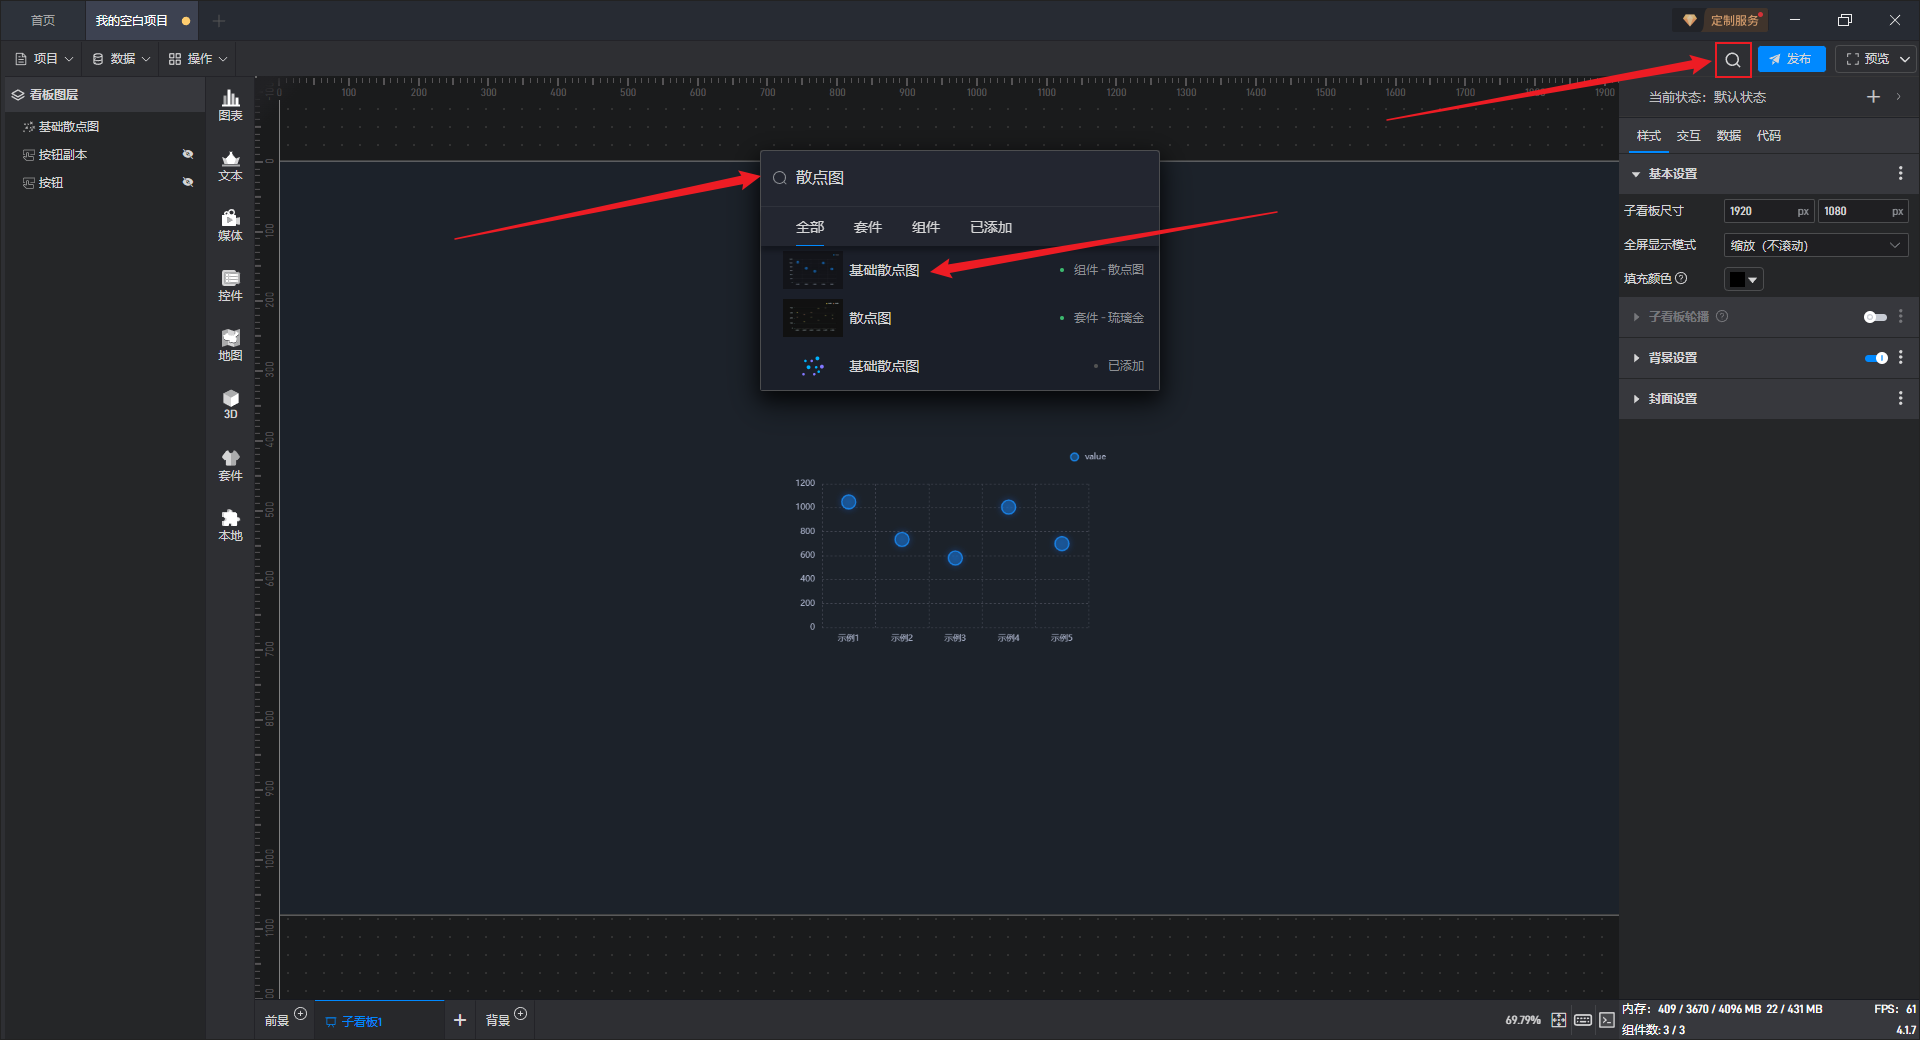1920x1040 pixels.
Task: Select the 套件 filter tab in search
Action: coord(868,228)
